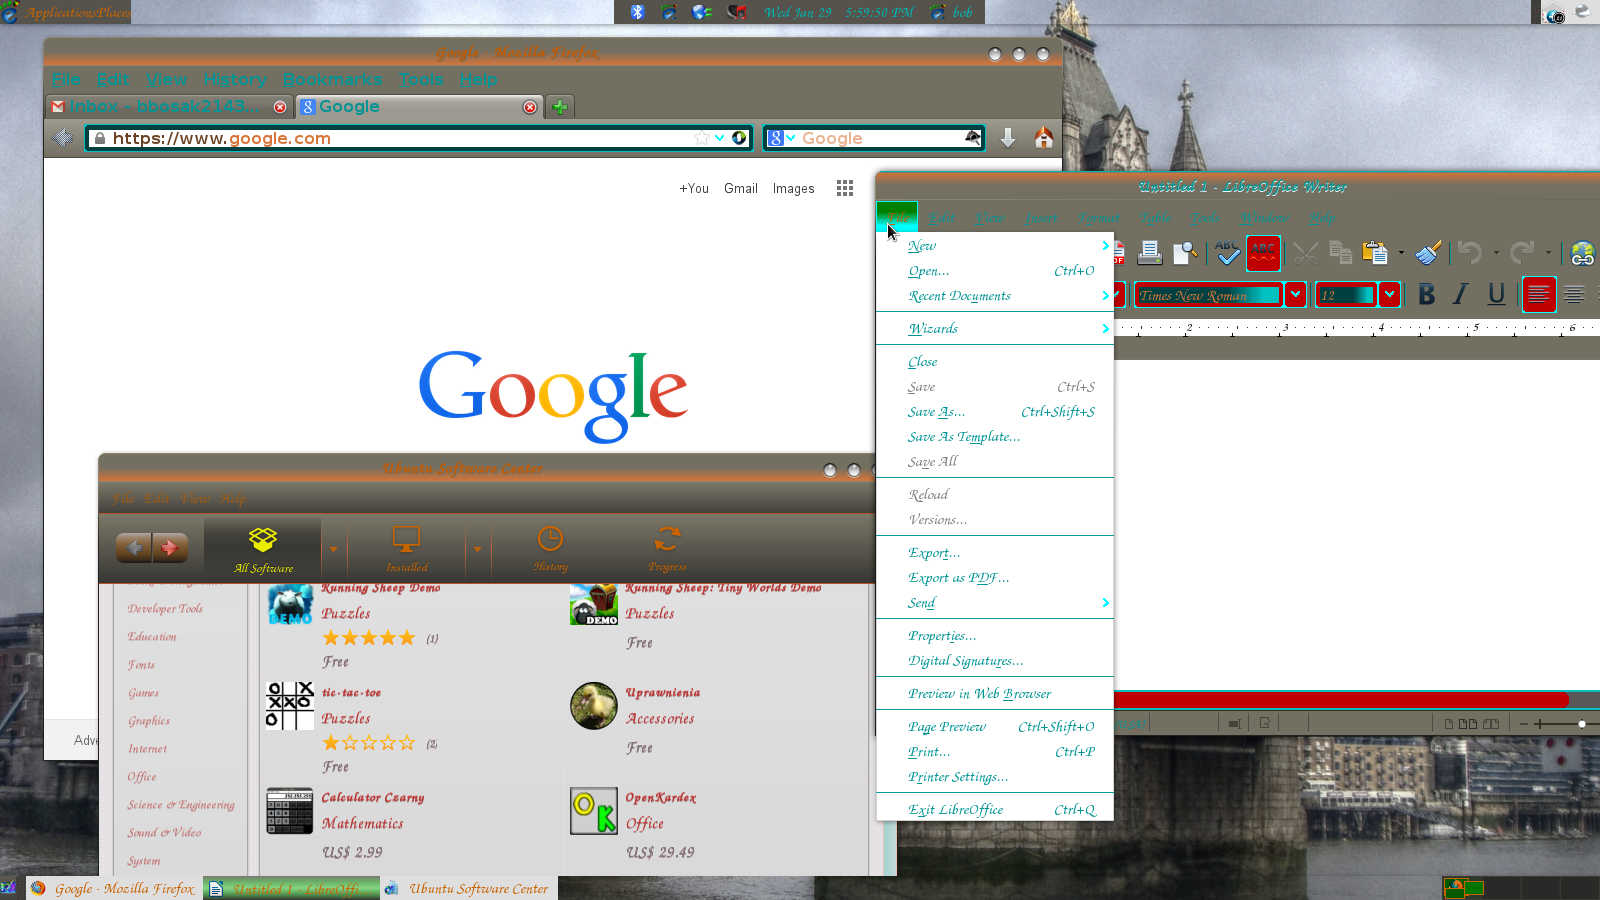
Task: Run Spelling and Grammar check icon
Action: (x=1228, y=253)
